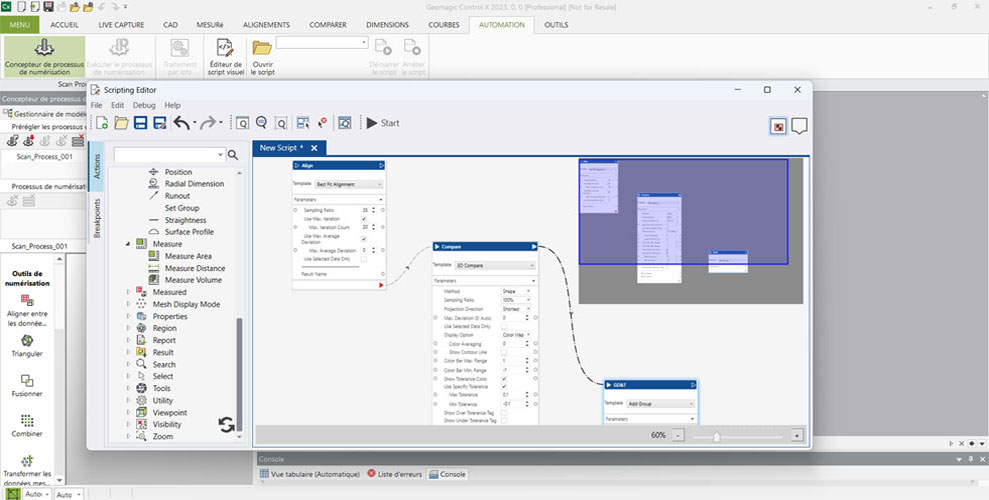The width and height of the screenshot is (989, 500).
Task: Switch to the ALIGNEMENTS ribbon tab
Action: click(x=266, y=25)
